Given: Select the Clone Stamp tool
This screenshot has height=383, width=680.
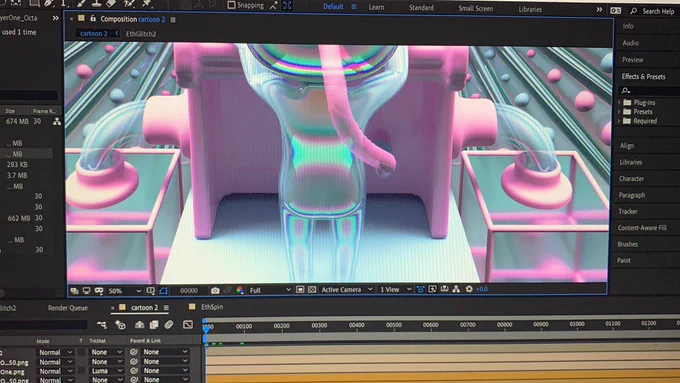Looking at the screenshot, I should pos(96,3).
